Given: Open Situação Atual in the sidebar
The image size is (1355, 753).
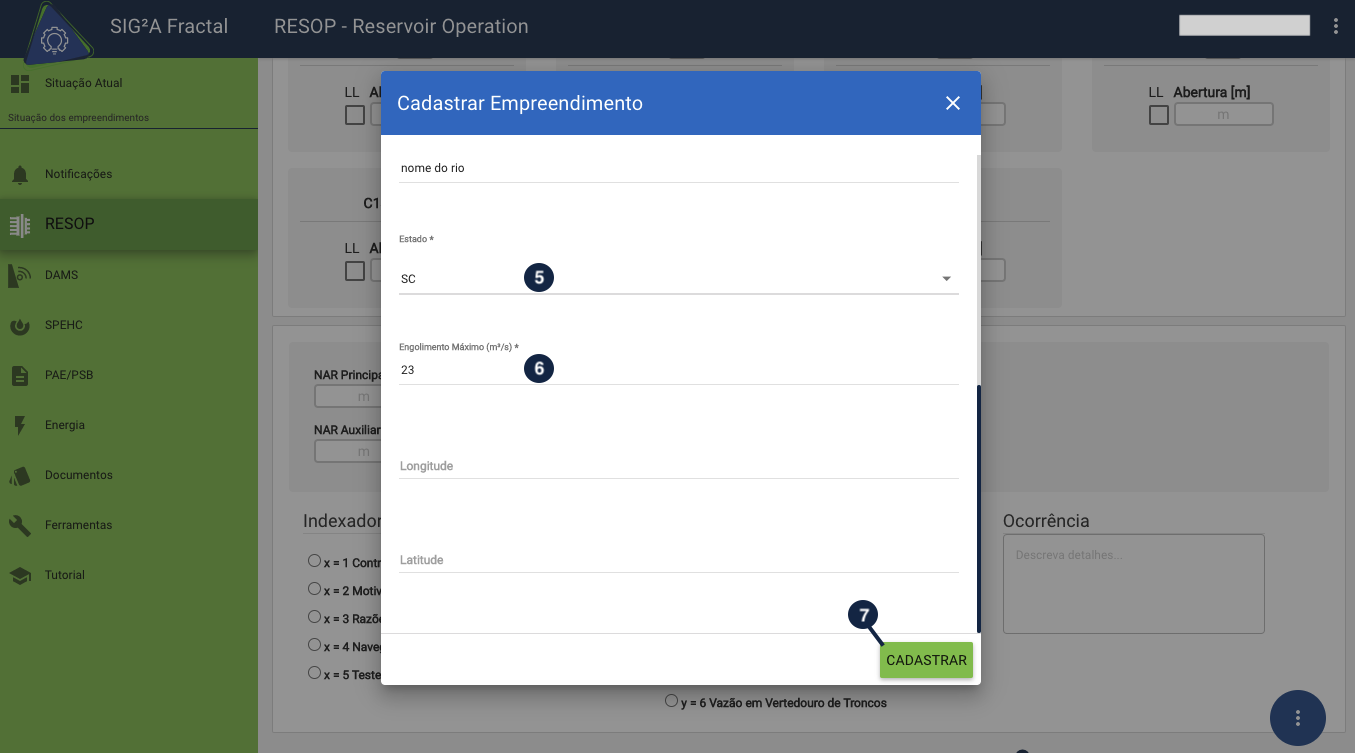Looking at the screenshot, I should click(83, 83).
